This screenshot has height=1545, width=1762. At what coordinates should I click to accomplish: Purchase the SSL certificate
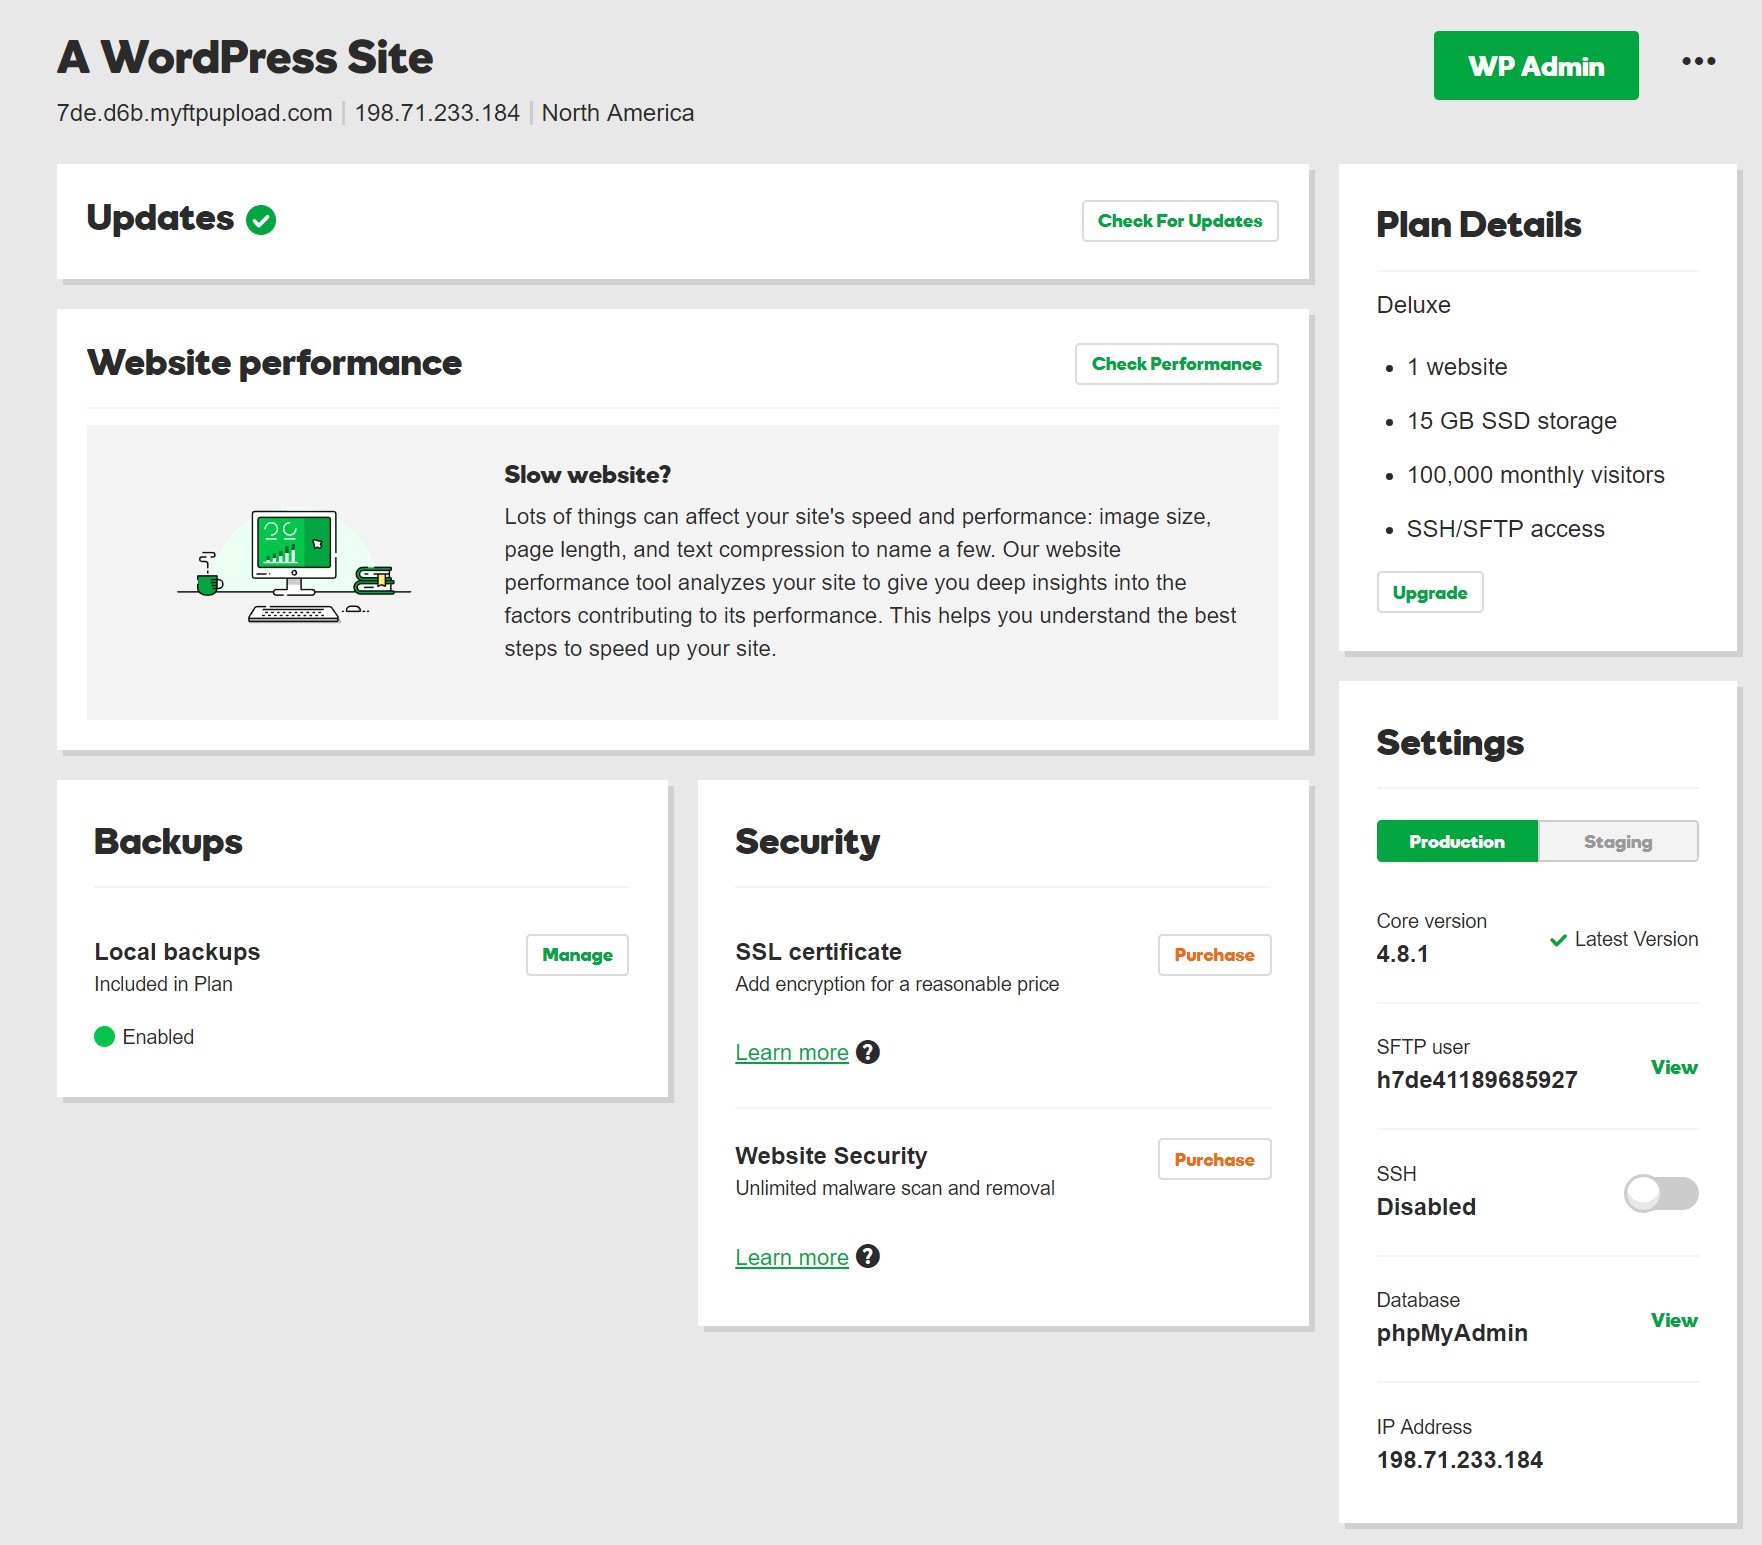point(1214,955)
